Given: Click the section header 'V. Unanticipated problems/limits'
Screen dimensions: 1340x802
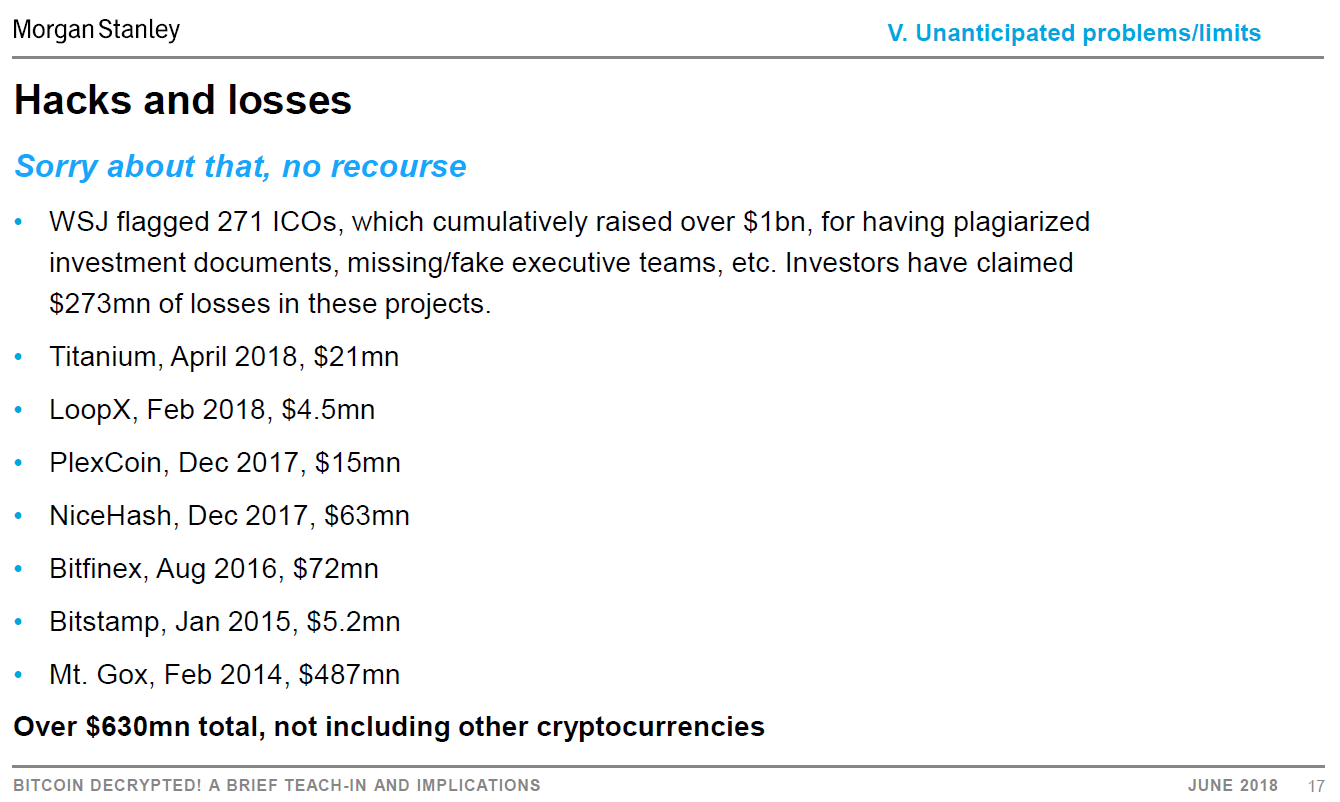Looking at the screenshot, I should pos(1073,33).
